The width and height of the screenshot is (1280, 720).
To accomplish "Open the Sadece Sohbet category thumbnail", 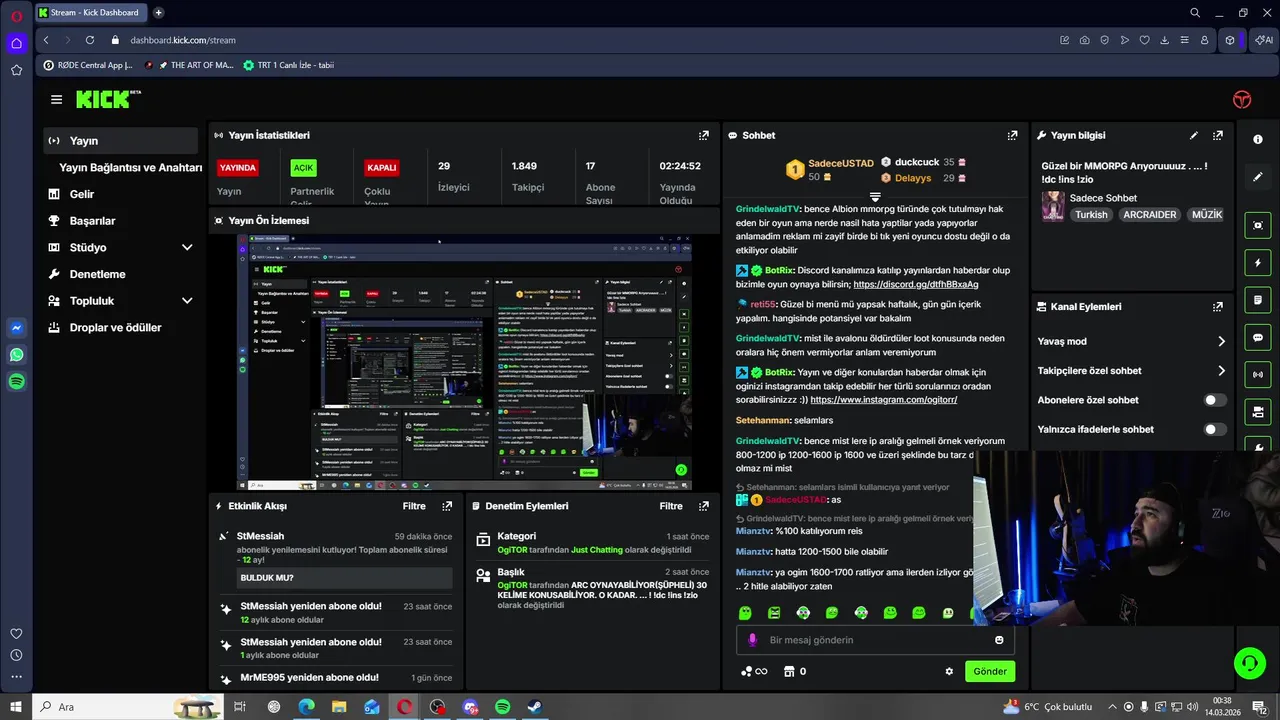I will click(1053, 206).
